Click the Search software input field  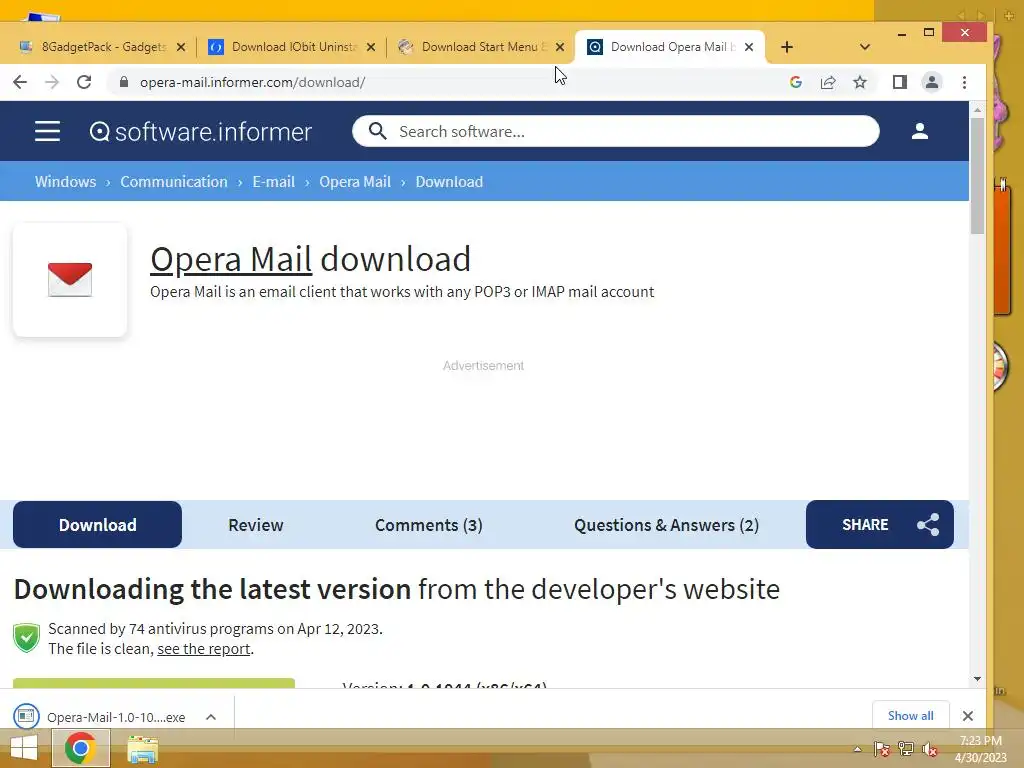(616, 131)
